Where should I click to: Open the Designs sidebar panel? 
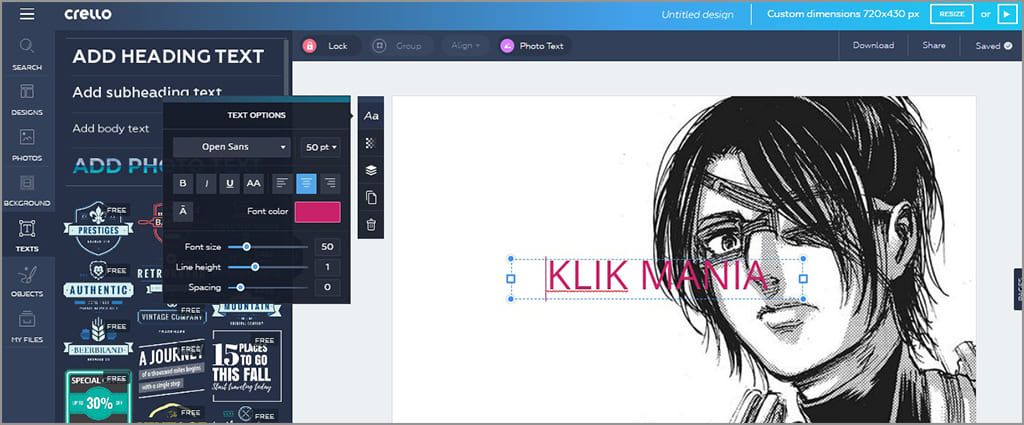click(x=27, y=99)
